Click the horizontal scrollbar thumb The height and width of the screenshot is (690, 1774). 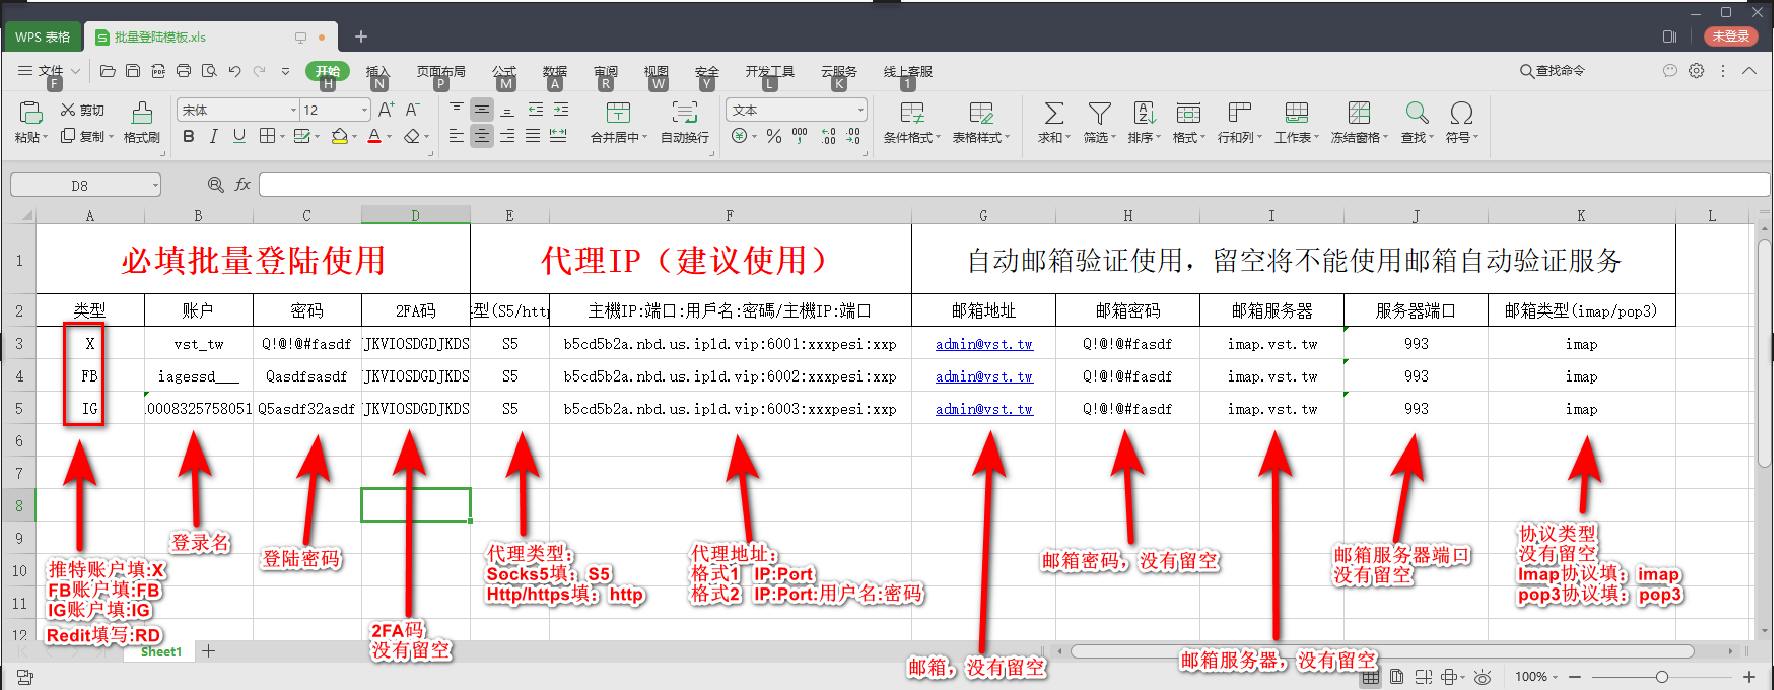click(x=1382, y=651)
